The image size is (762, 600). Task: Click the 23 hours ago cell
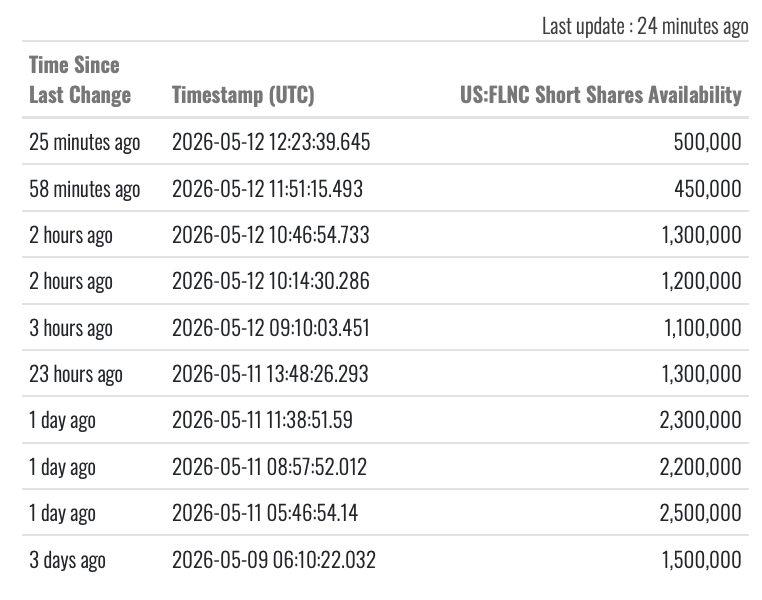pos(76,374)
